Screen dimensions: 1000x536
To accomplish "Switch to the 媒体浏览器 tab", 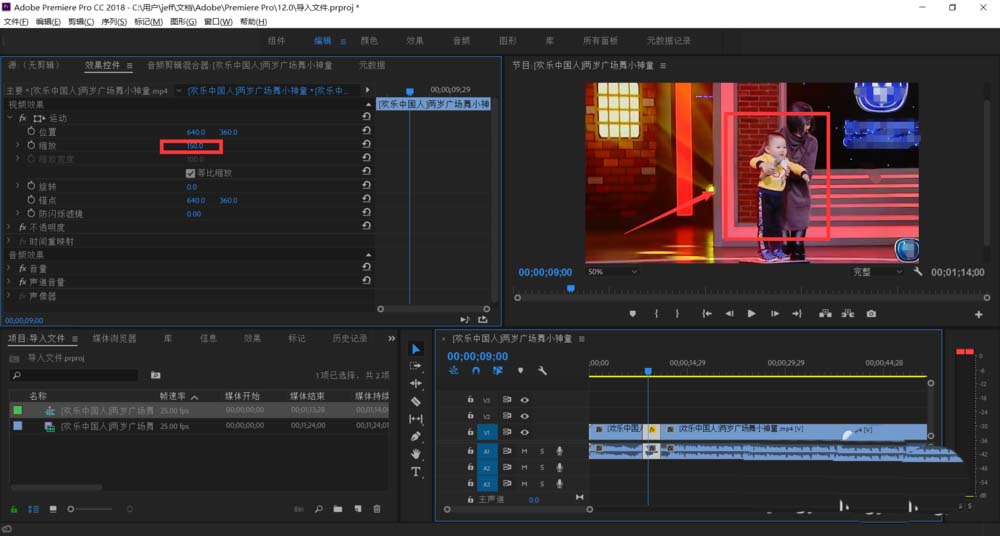I will pos(114,338).
